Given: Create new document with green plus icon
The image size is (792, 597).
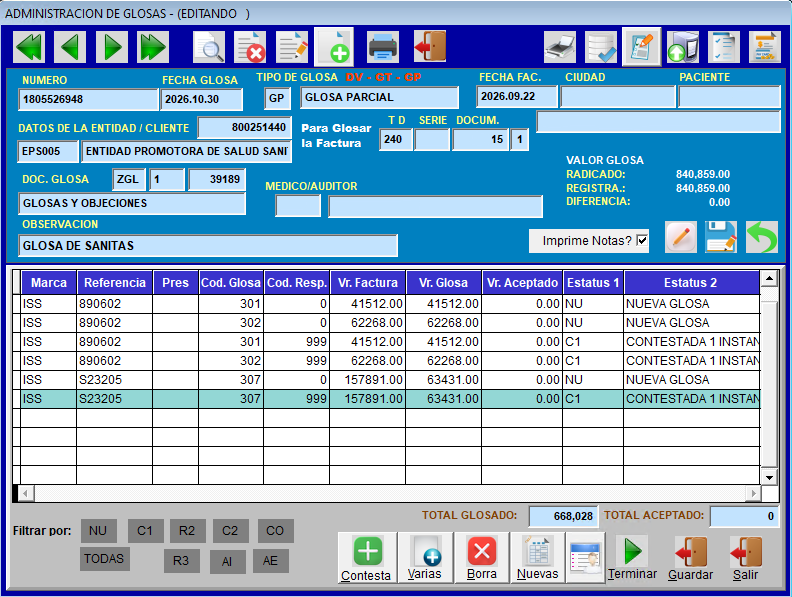Looking at the screenshot, I should [334, 47].
